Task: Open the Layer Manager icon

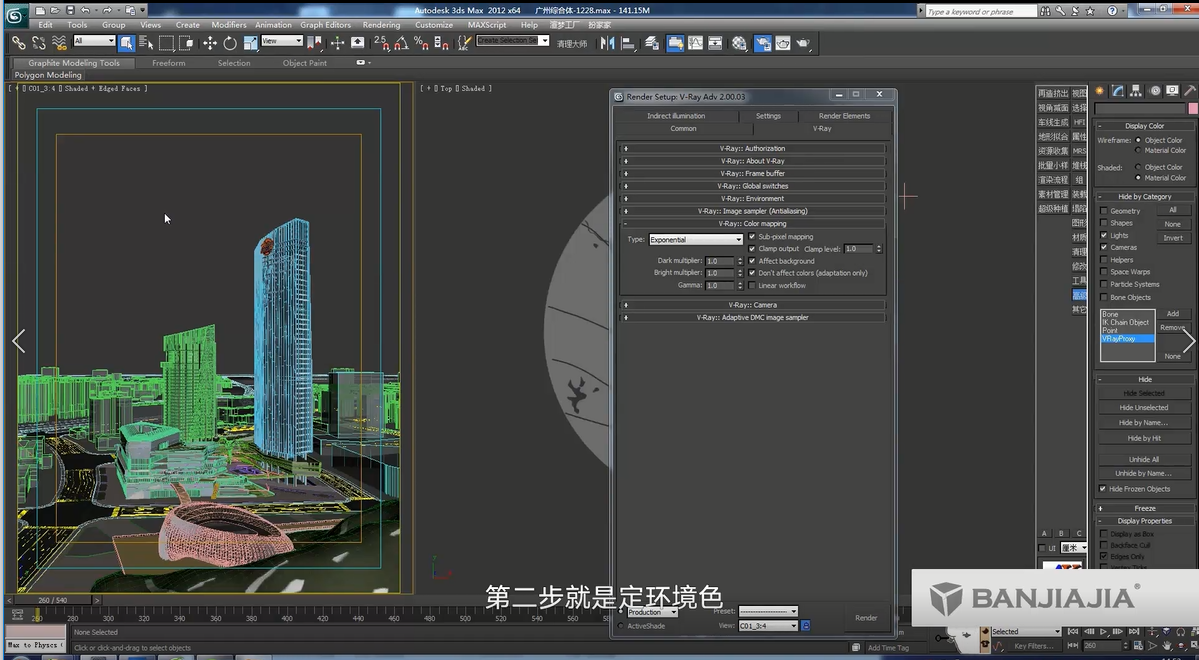Action: pyautogui.click(x=651, y=43)
